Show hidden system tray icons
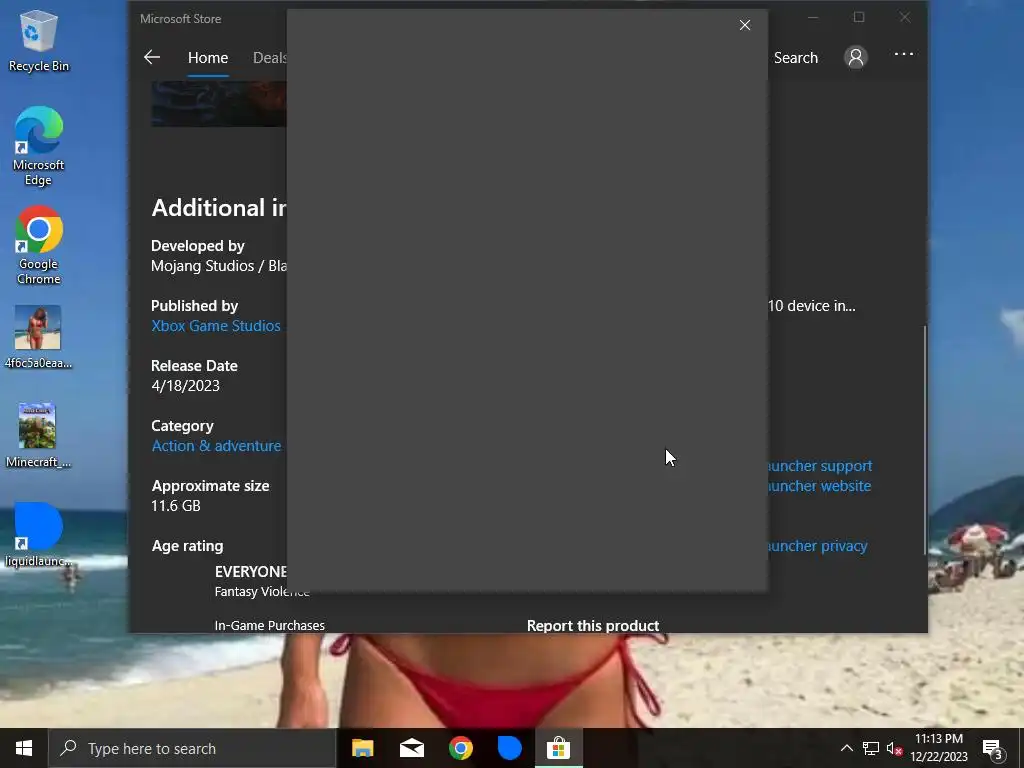 (x=846, y=748)
